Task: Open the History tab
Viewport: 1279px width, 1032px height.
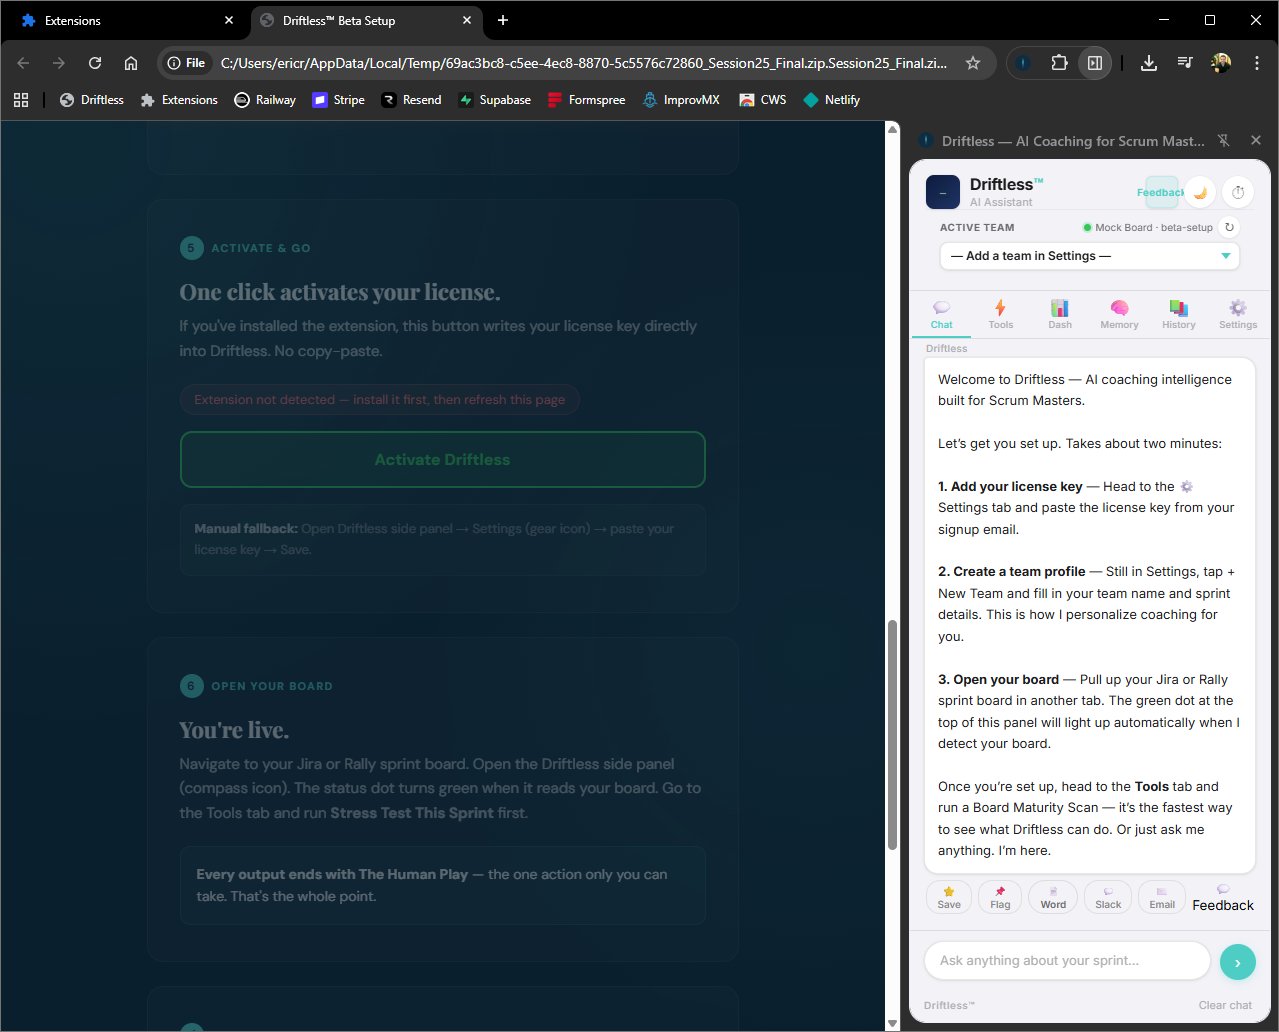Action: coord(1178,314)
